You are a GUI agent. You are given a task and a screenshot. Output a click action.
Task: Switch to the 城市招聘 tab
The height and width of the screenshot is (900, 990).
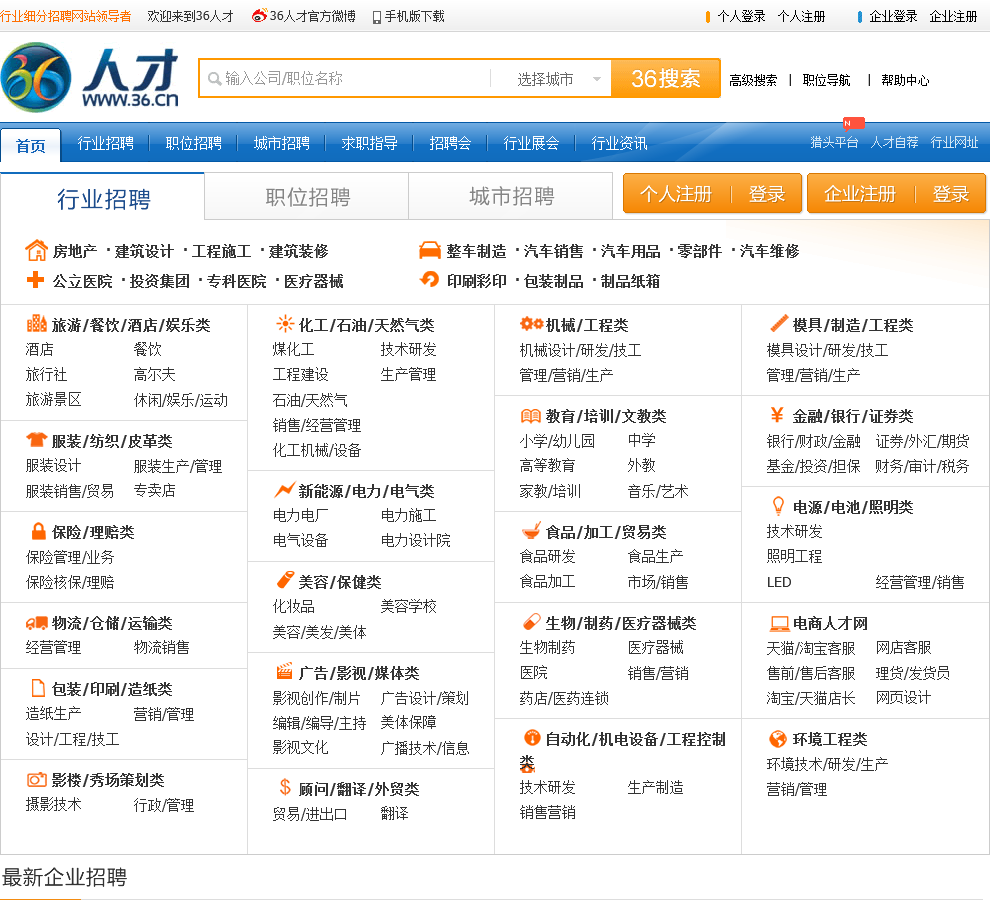coord(511,196)
